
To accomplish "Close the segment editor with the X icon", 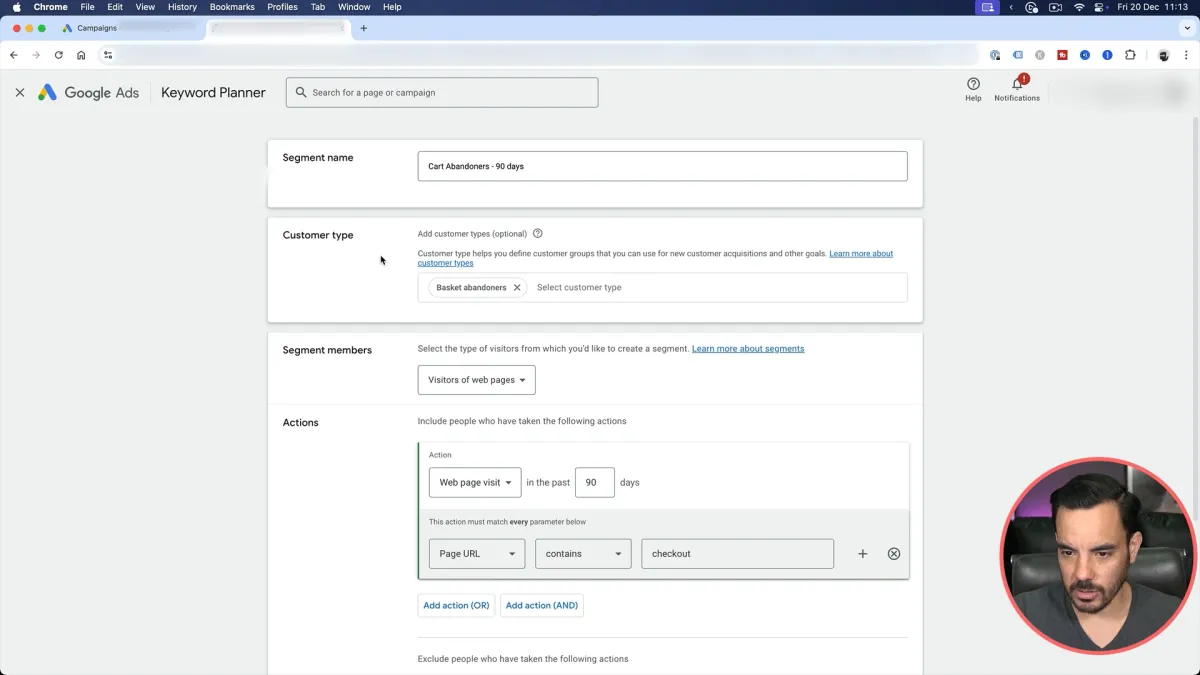I will [19, 92].
